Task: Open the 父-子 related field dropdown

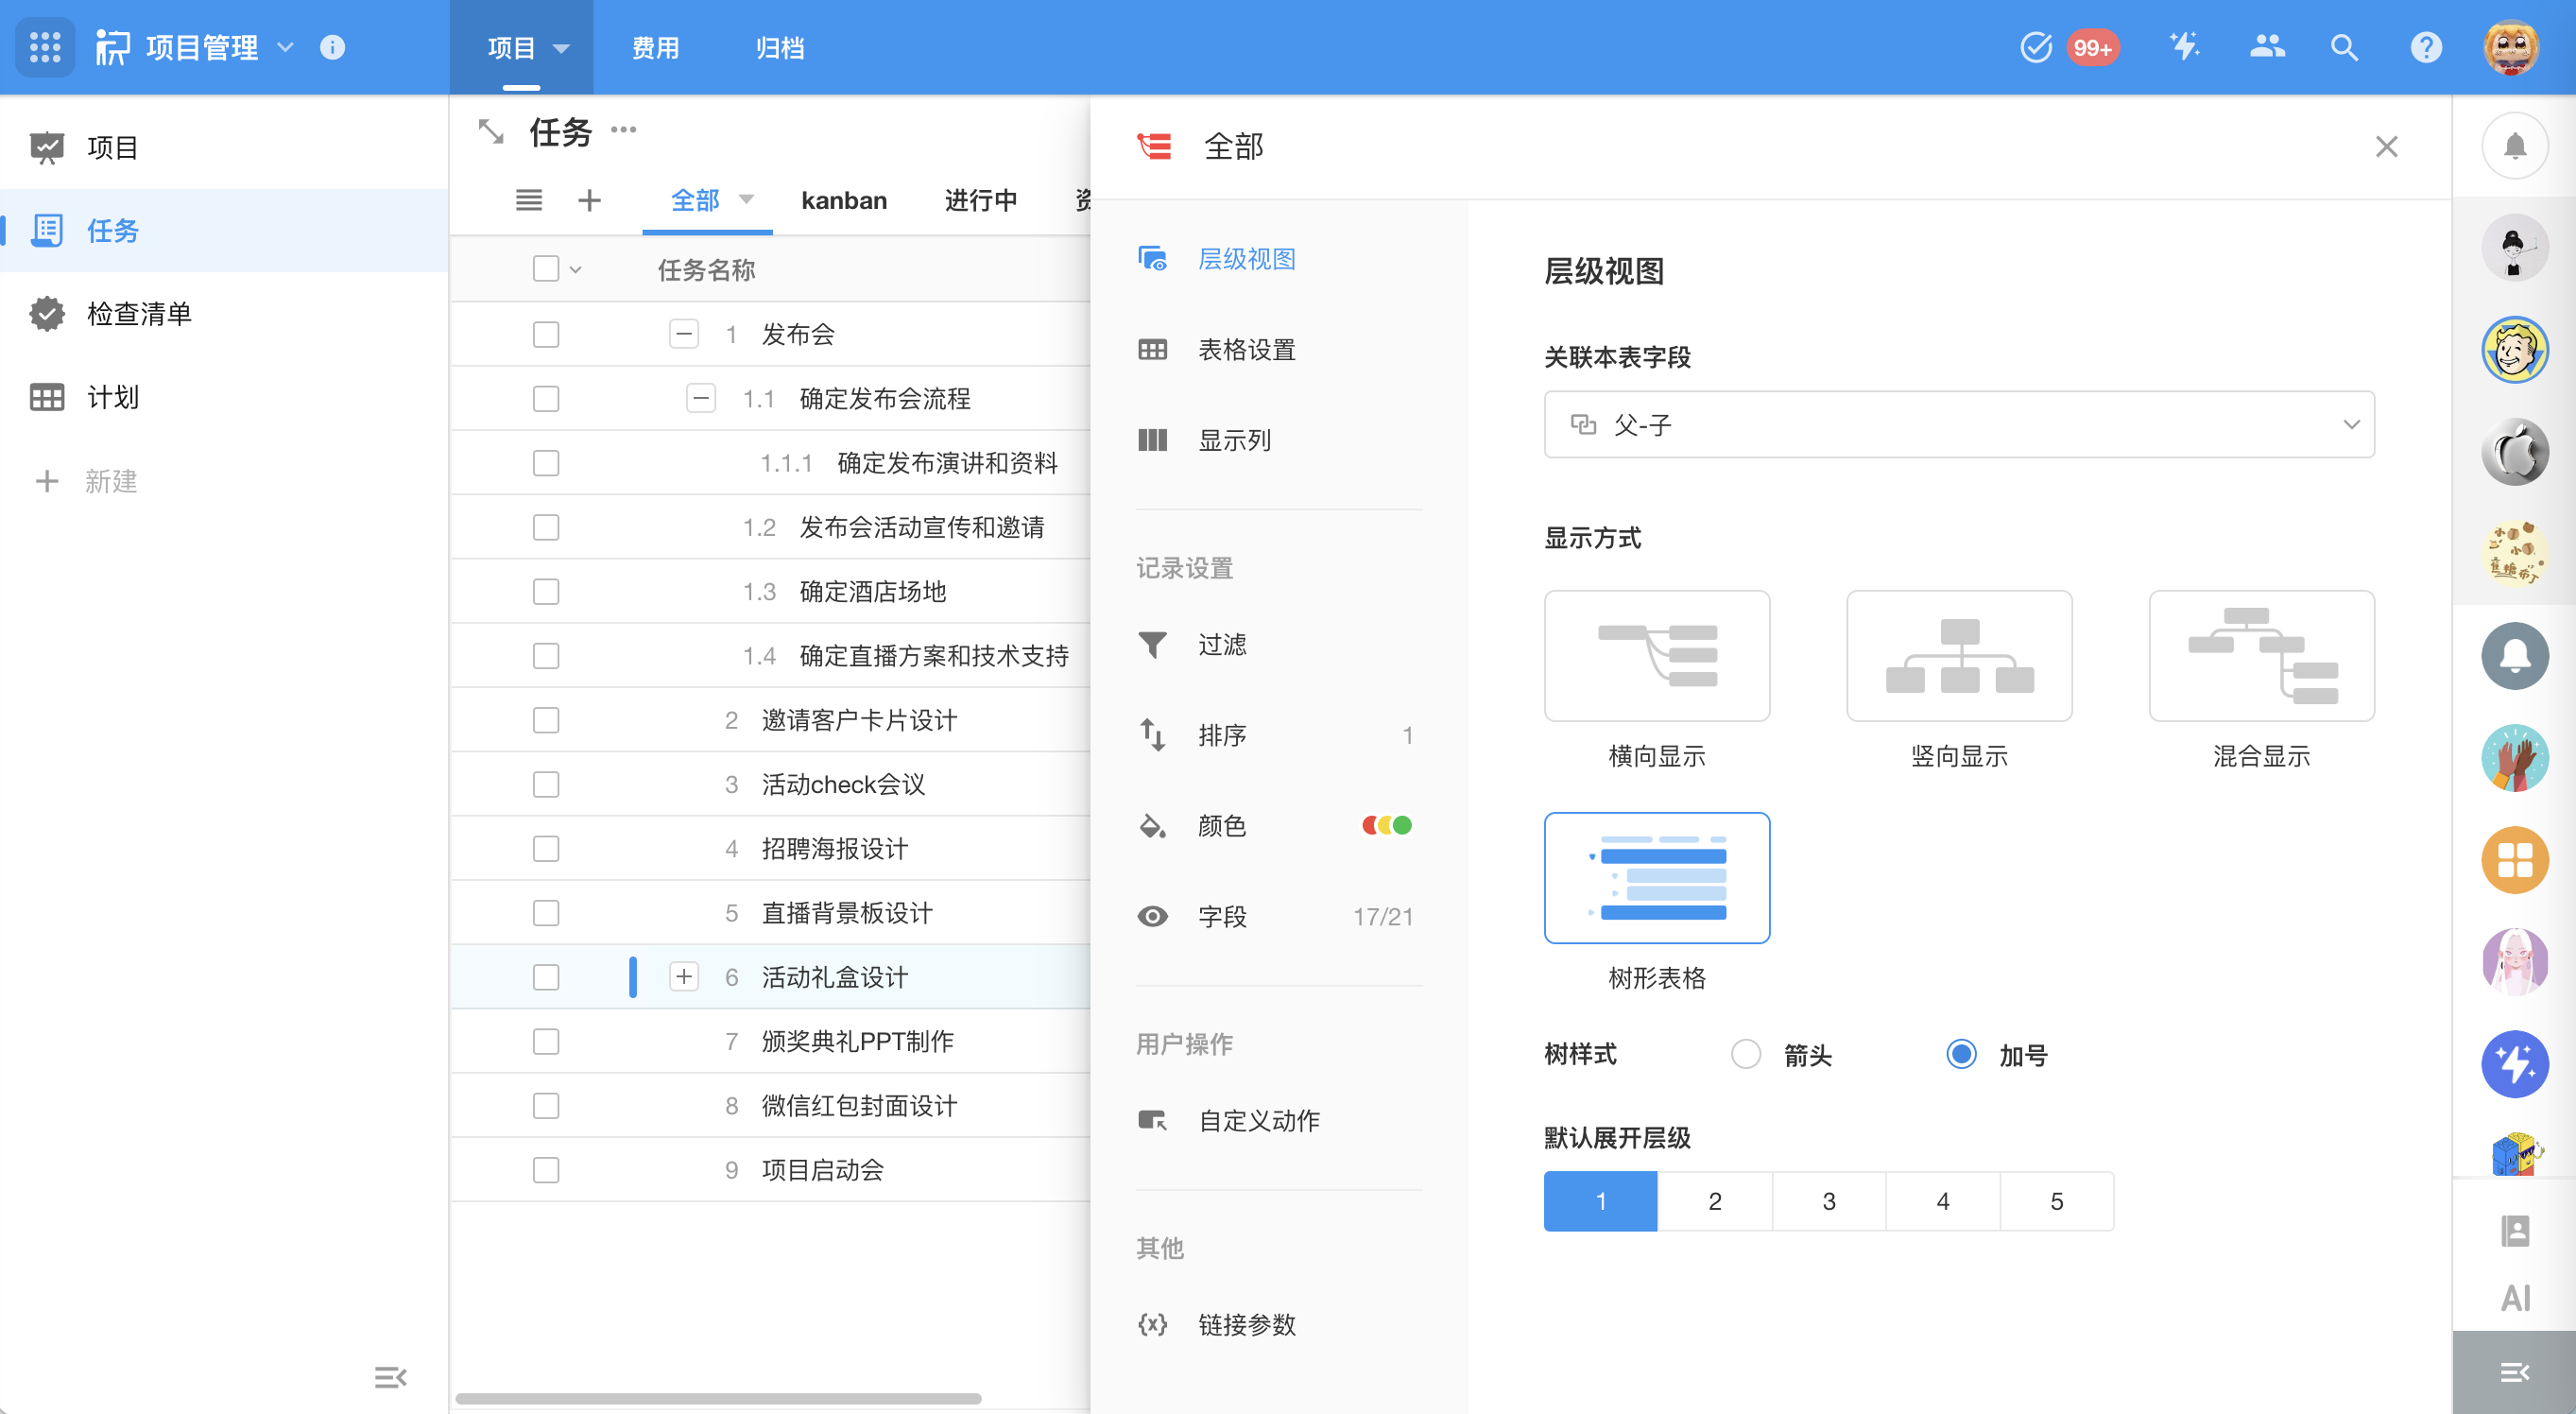Action: (x=1958, y=424)
